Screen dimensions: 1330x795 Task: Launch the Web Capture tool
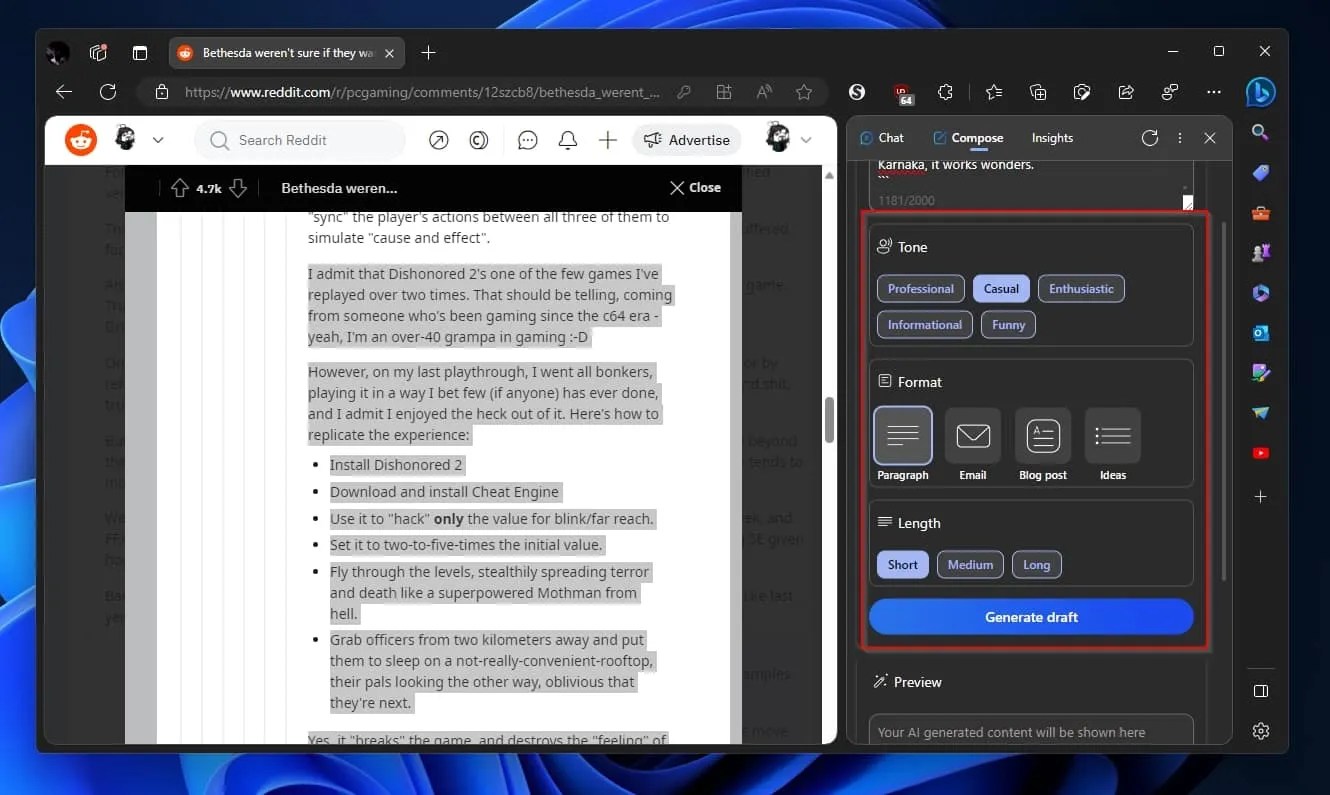(1082, 92)
